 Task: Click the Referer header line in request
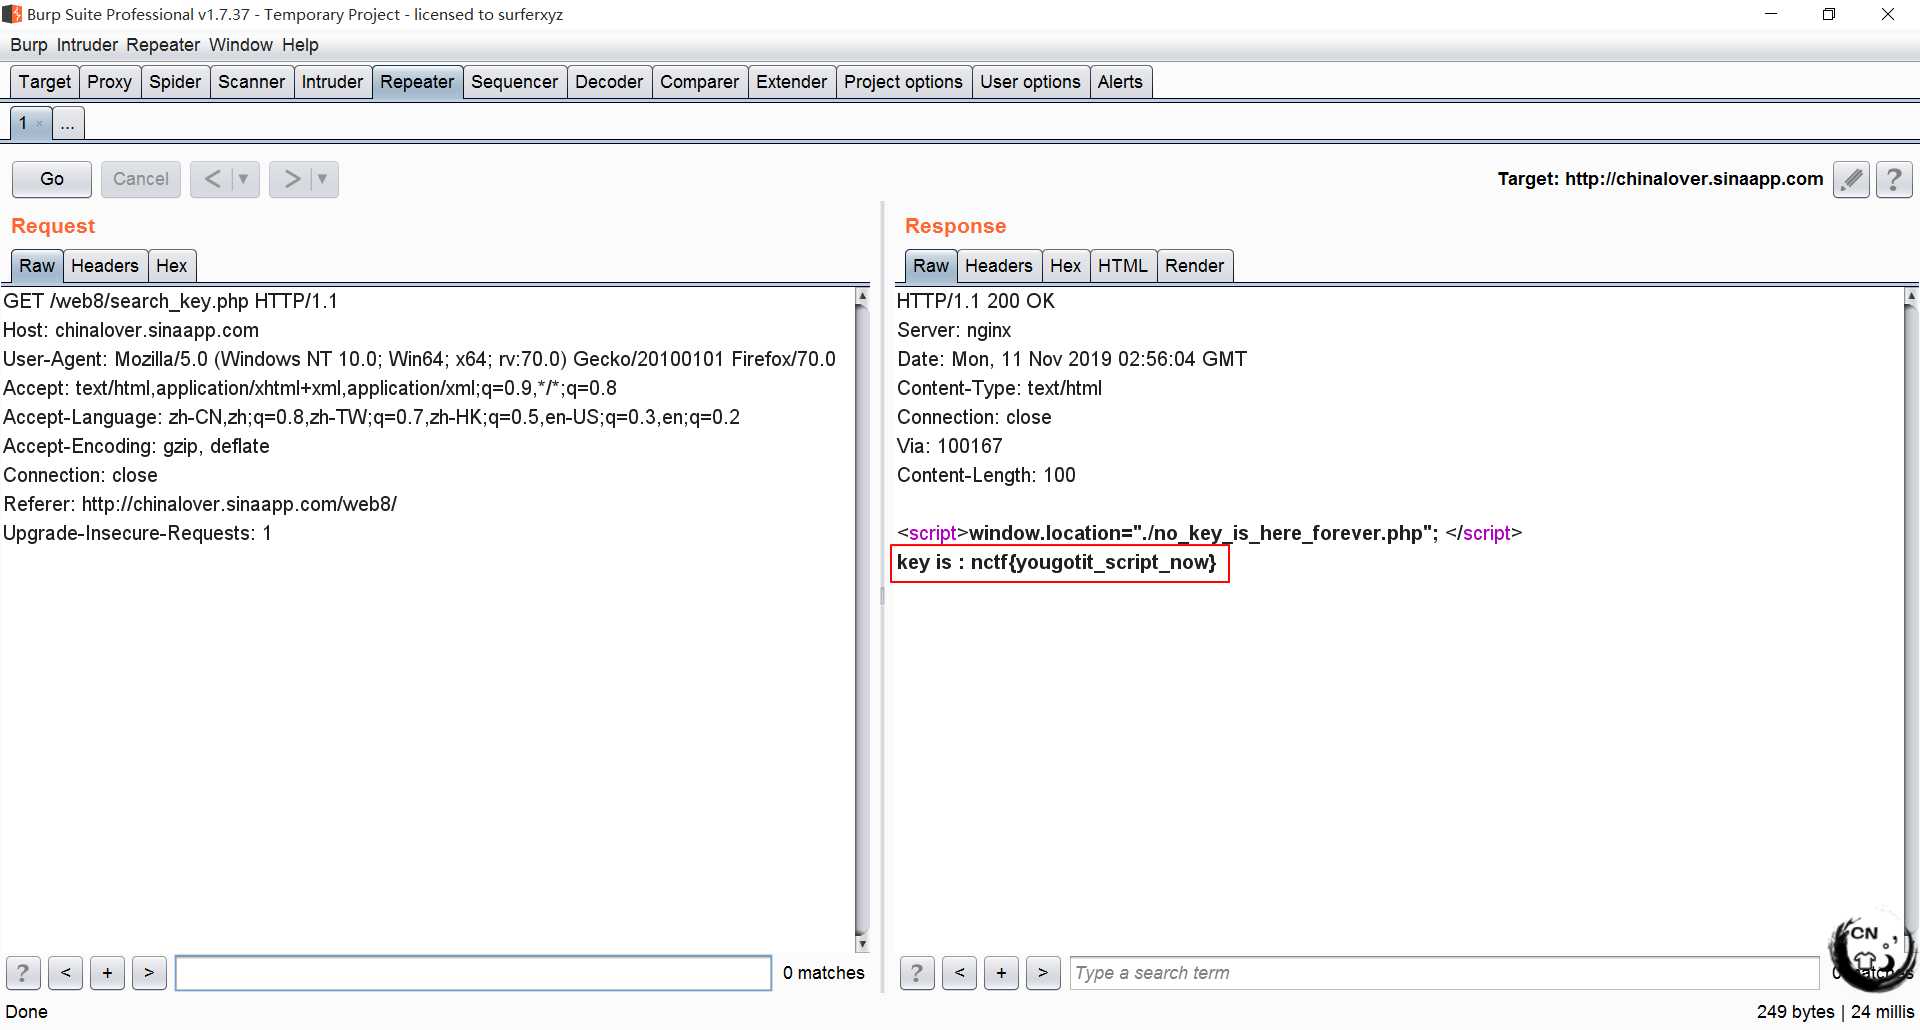(x=200, y=504)
